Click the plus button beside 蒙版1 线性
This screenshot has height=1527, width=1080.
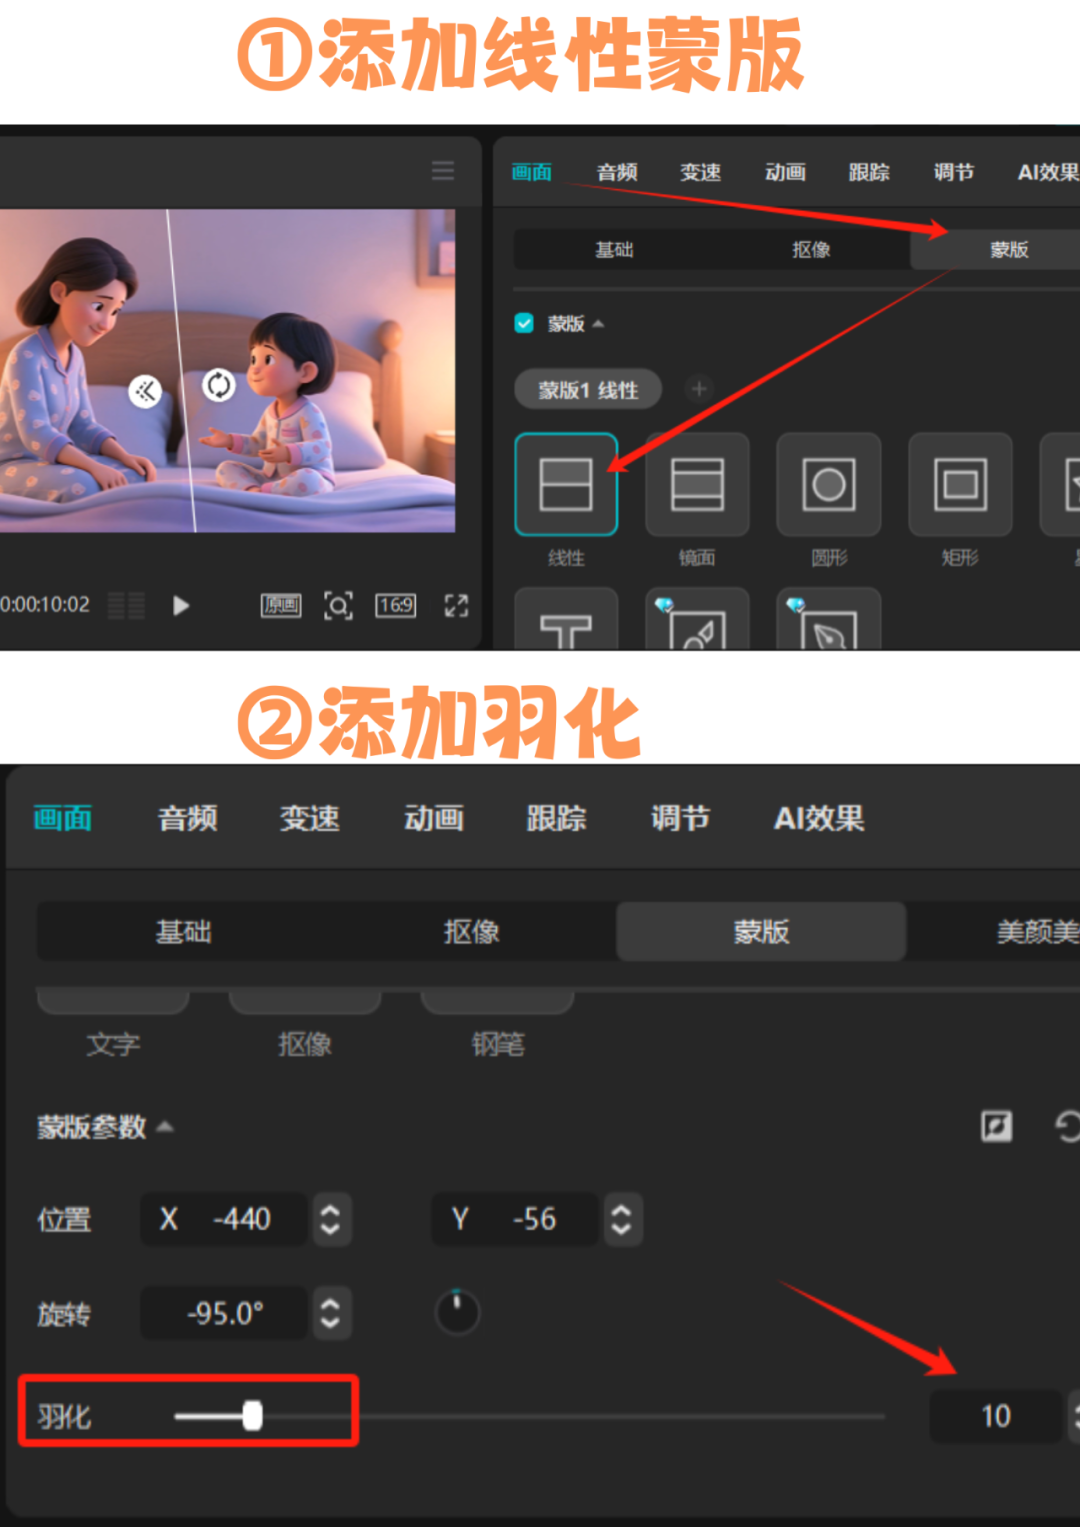coord(699,389)
